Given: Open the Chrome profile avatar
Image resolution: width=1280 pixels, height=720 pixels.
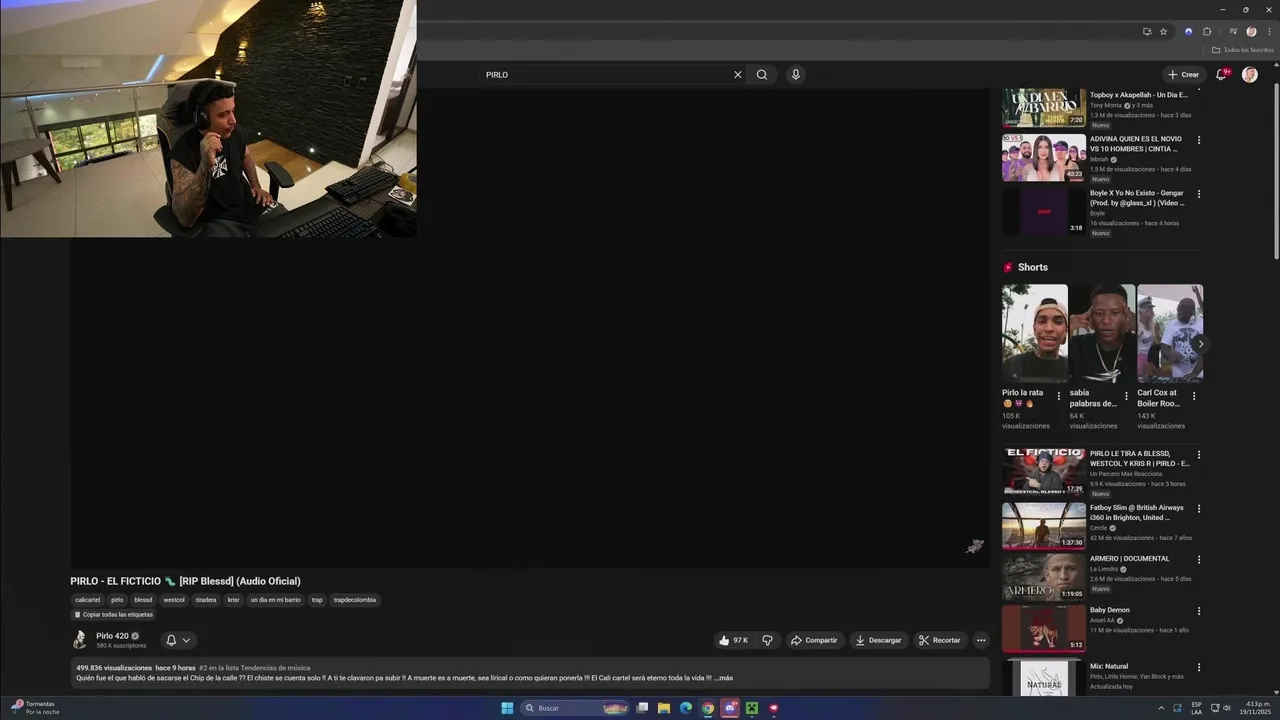Looking at the screenshot, I should point(1251,31).
